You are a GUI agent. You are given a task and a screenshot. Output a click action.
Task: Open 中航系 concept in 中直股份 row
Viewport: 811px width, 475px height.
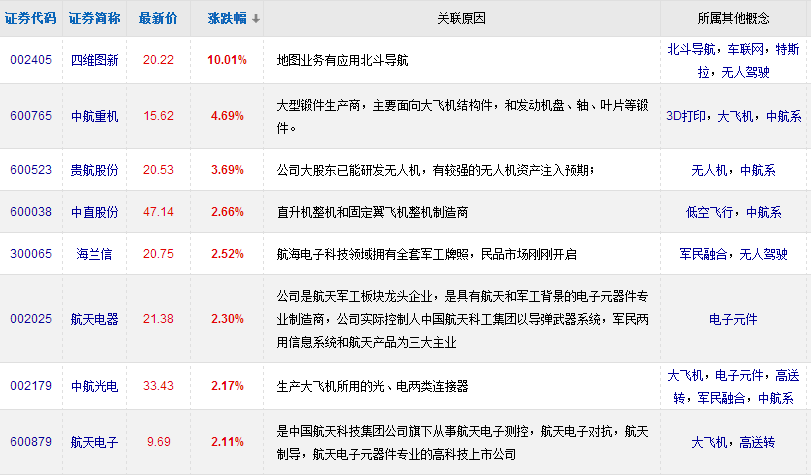(763, 212)
